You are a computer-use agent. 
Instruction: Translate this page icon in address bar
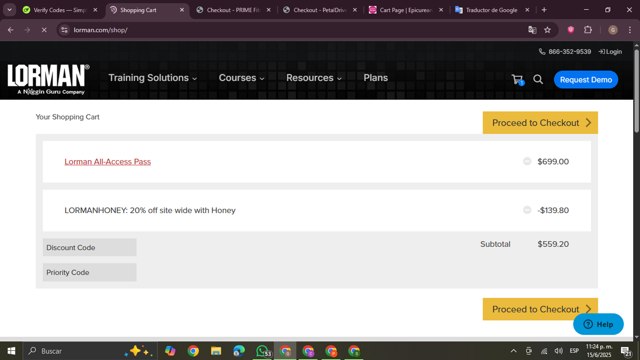(x=532, y=30)
